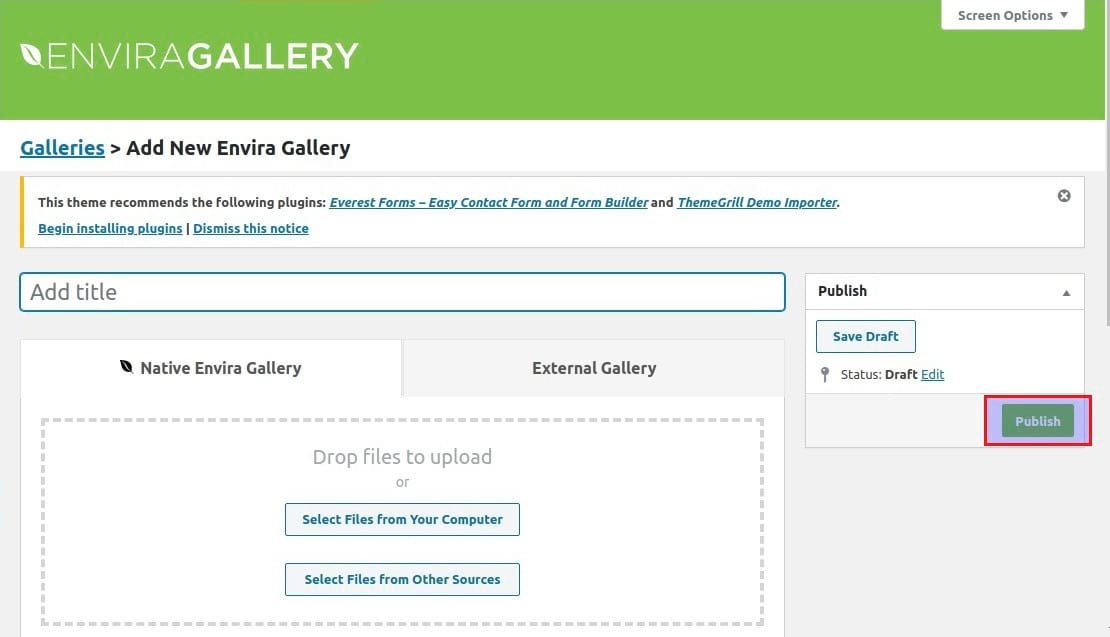Open the ThemeGrill Demo Importer link
This screenshot has width=1110, height=637.
pyautogui.click(x=757, y=202)
